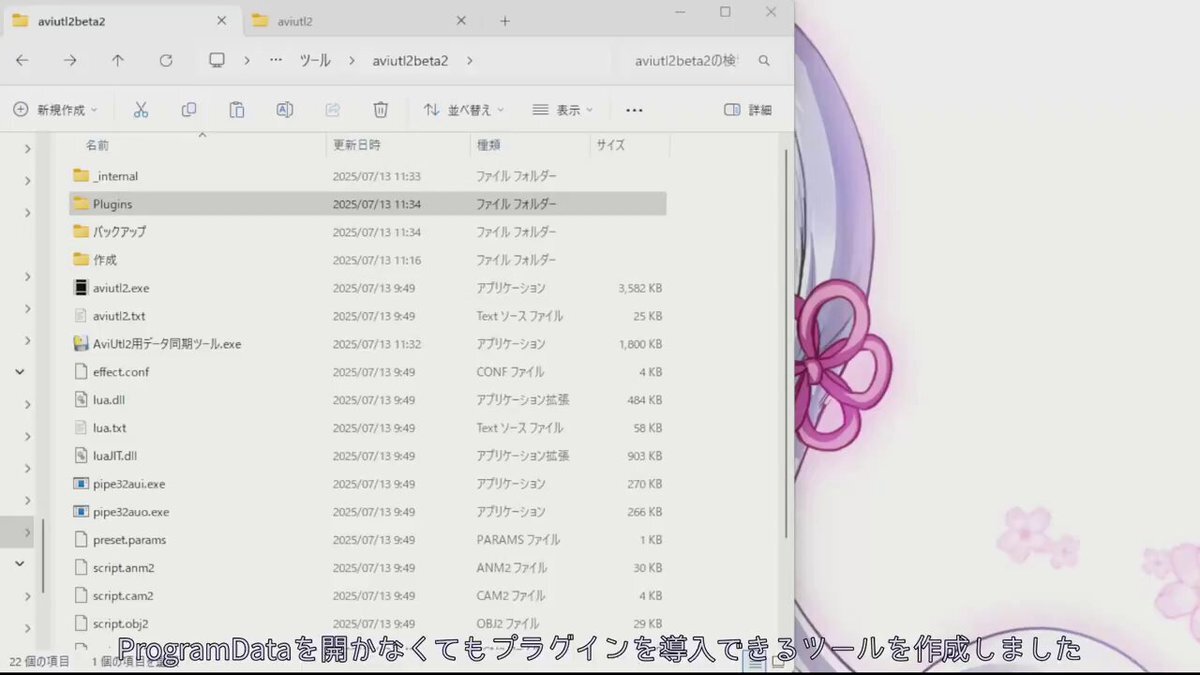The height and width of the screenshot is (675, 1200).
Task: Select the lua.txt file
Action: click(x=109, y=428)
